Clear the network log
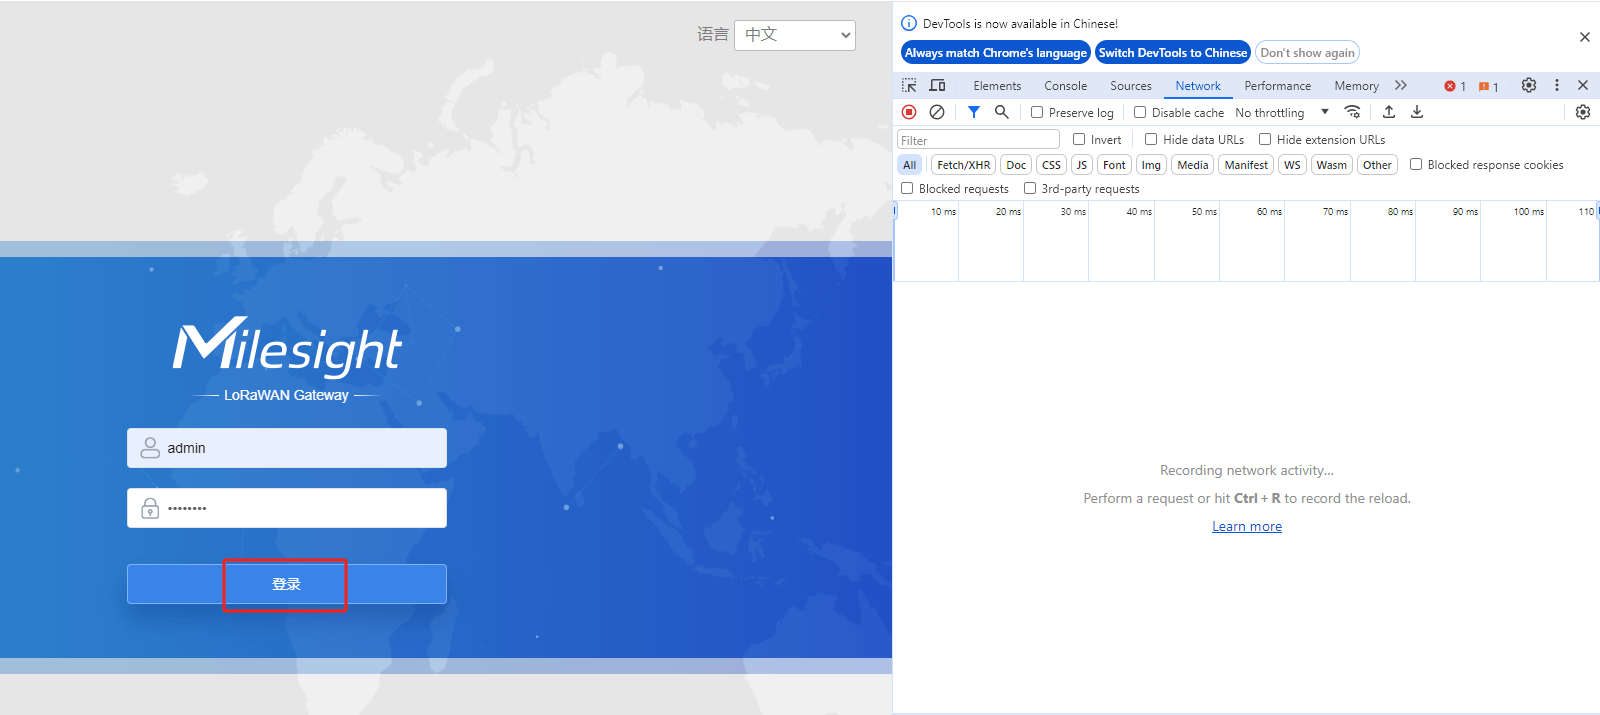The width and height of the screenshot is (1600, 715). 937,112
